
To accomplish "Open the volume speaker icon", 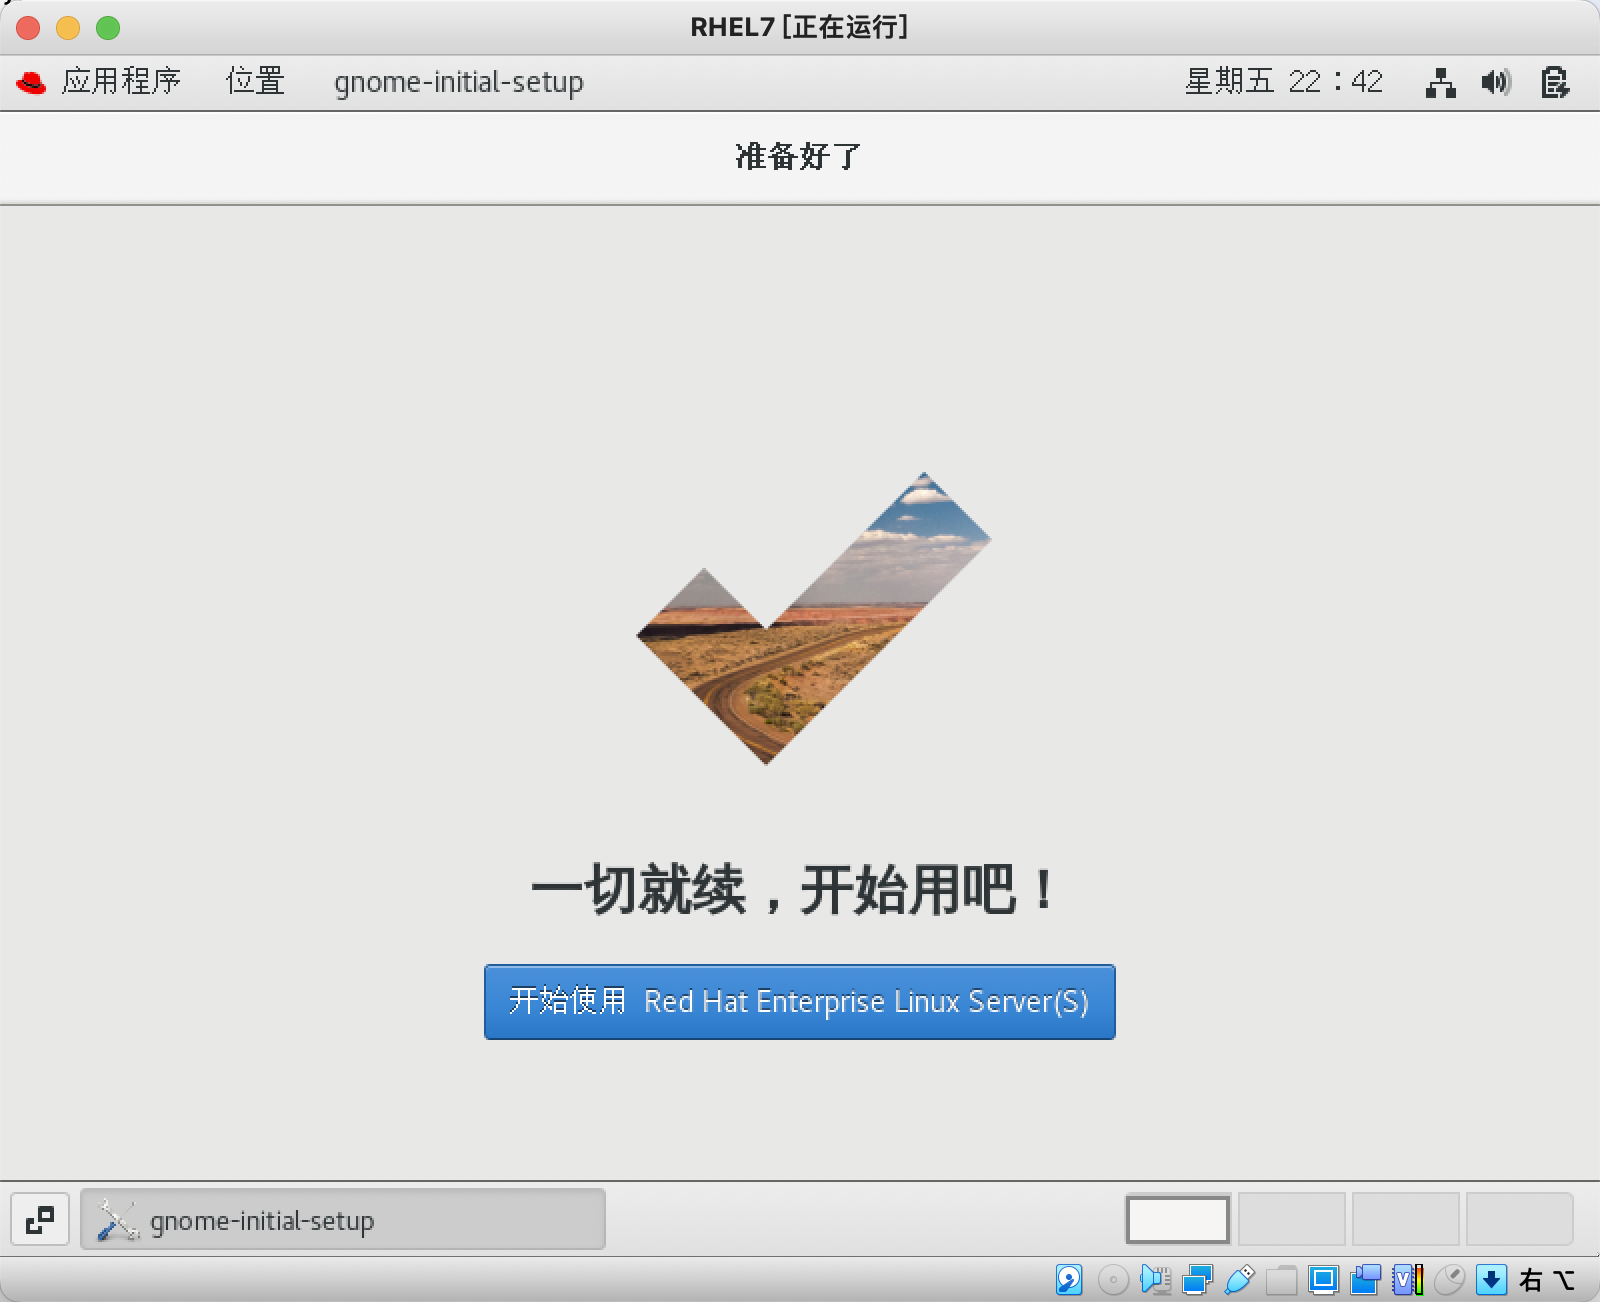I will click(1497, 82).
